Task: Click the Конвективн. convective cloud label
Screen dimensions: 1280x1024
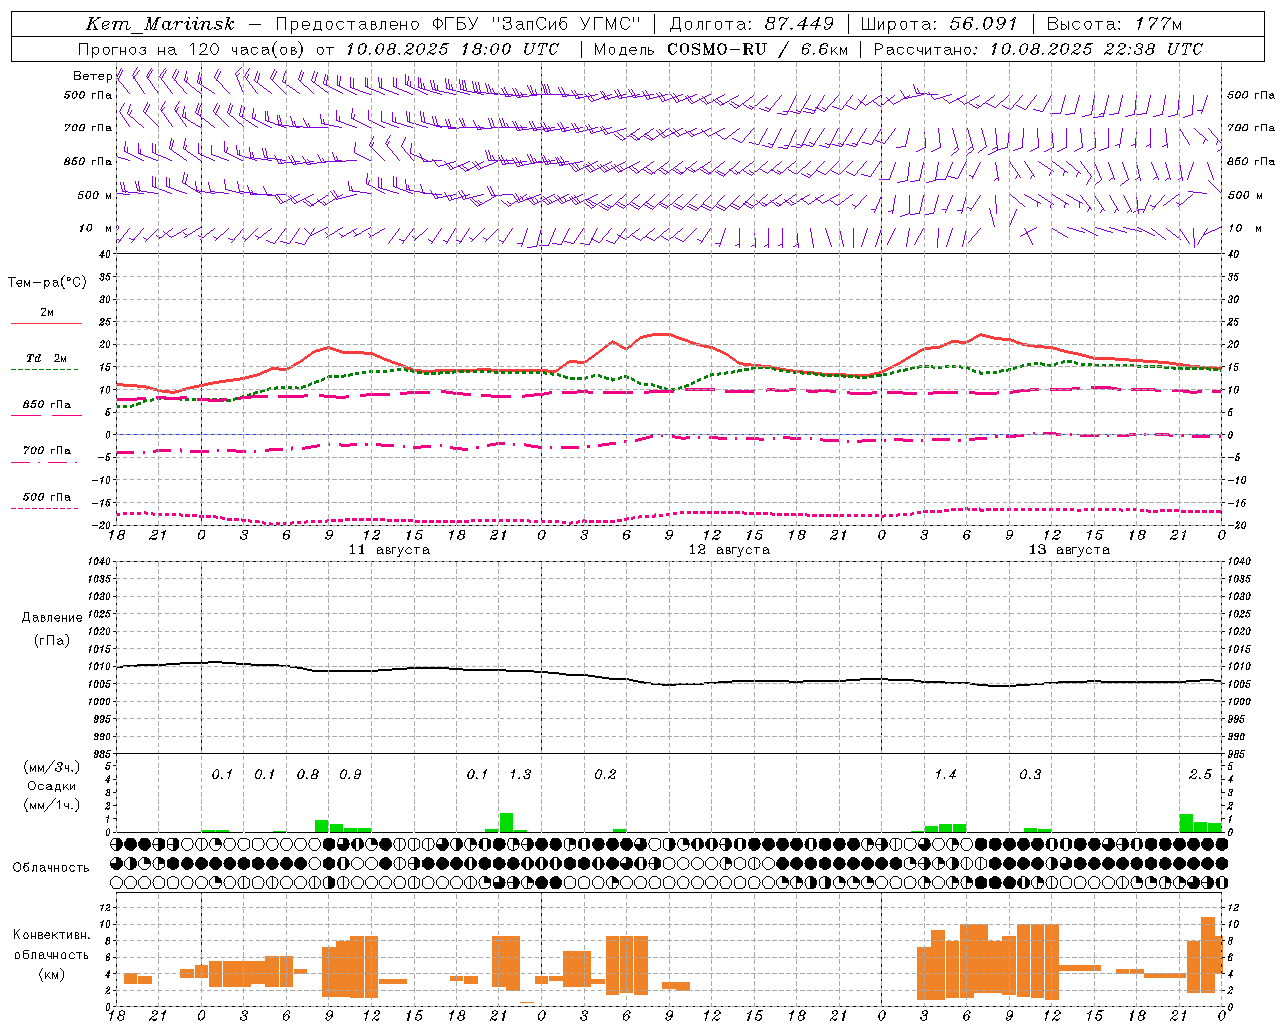Action: pyautogui.click(x=52, y=935)
